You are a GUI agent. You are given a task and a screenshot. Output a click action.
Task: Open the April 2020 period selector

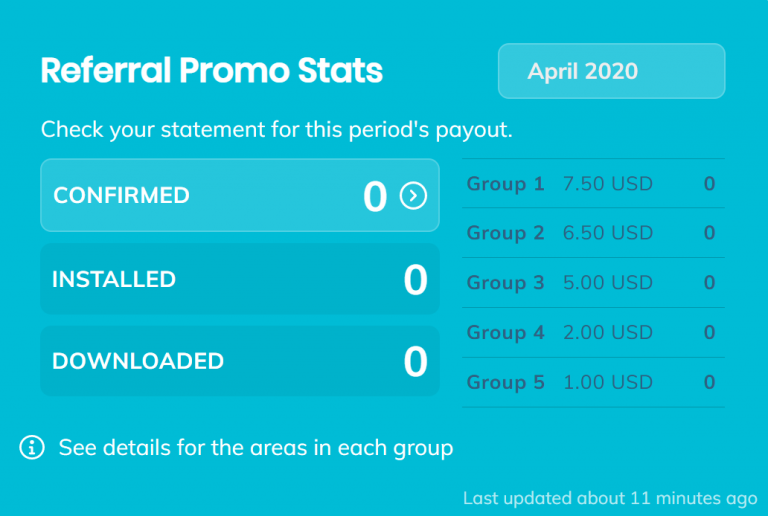coord(611,71)
